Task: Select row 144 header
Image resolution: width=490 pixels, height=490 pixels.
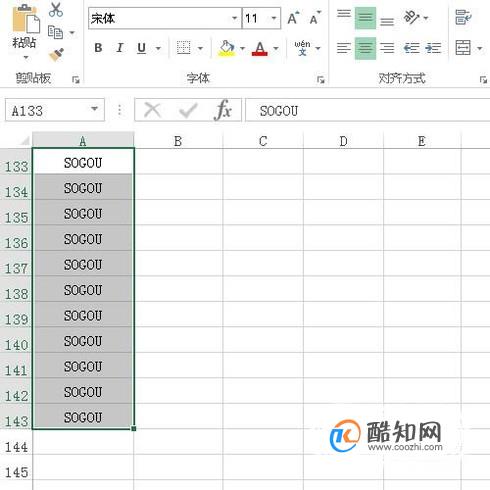Action: click(16, 442)
